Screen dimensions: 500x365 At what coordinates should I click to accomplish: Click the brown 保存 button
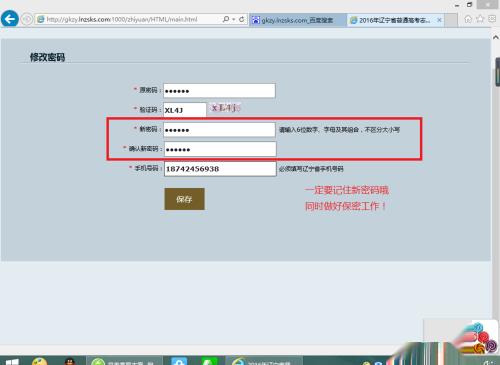click(184, 199)
